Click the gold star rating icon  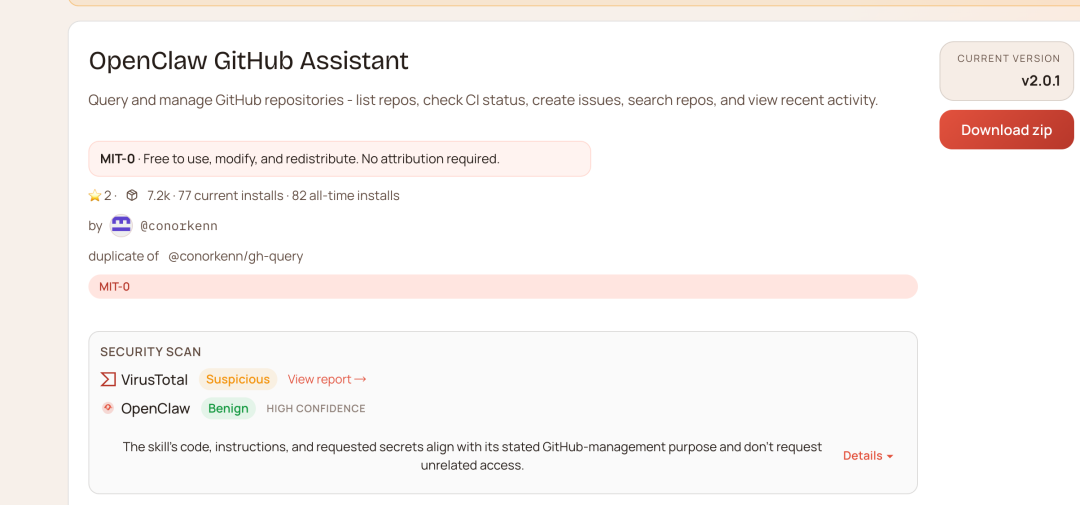tap(95, 195)
